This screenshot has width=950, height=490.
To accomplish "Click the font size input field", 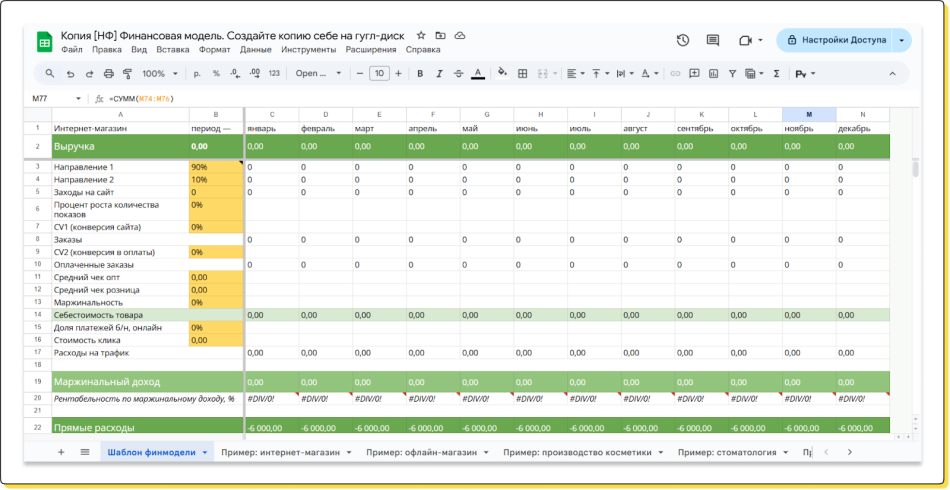I will (x=379, y=74).
